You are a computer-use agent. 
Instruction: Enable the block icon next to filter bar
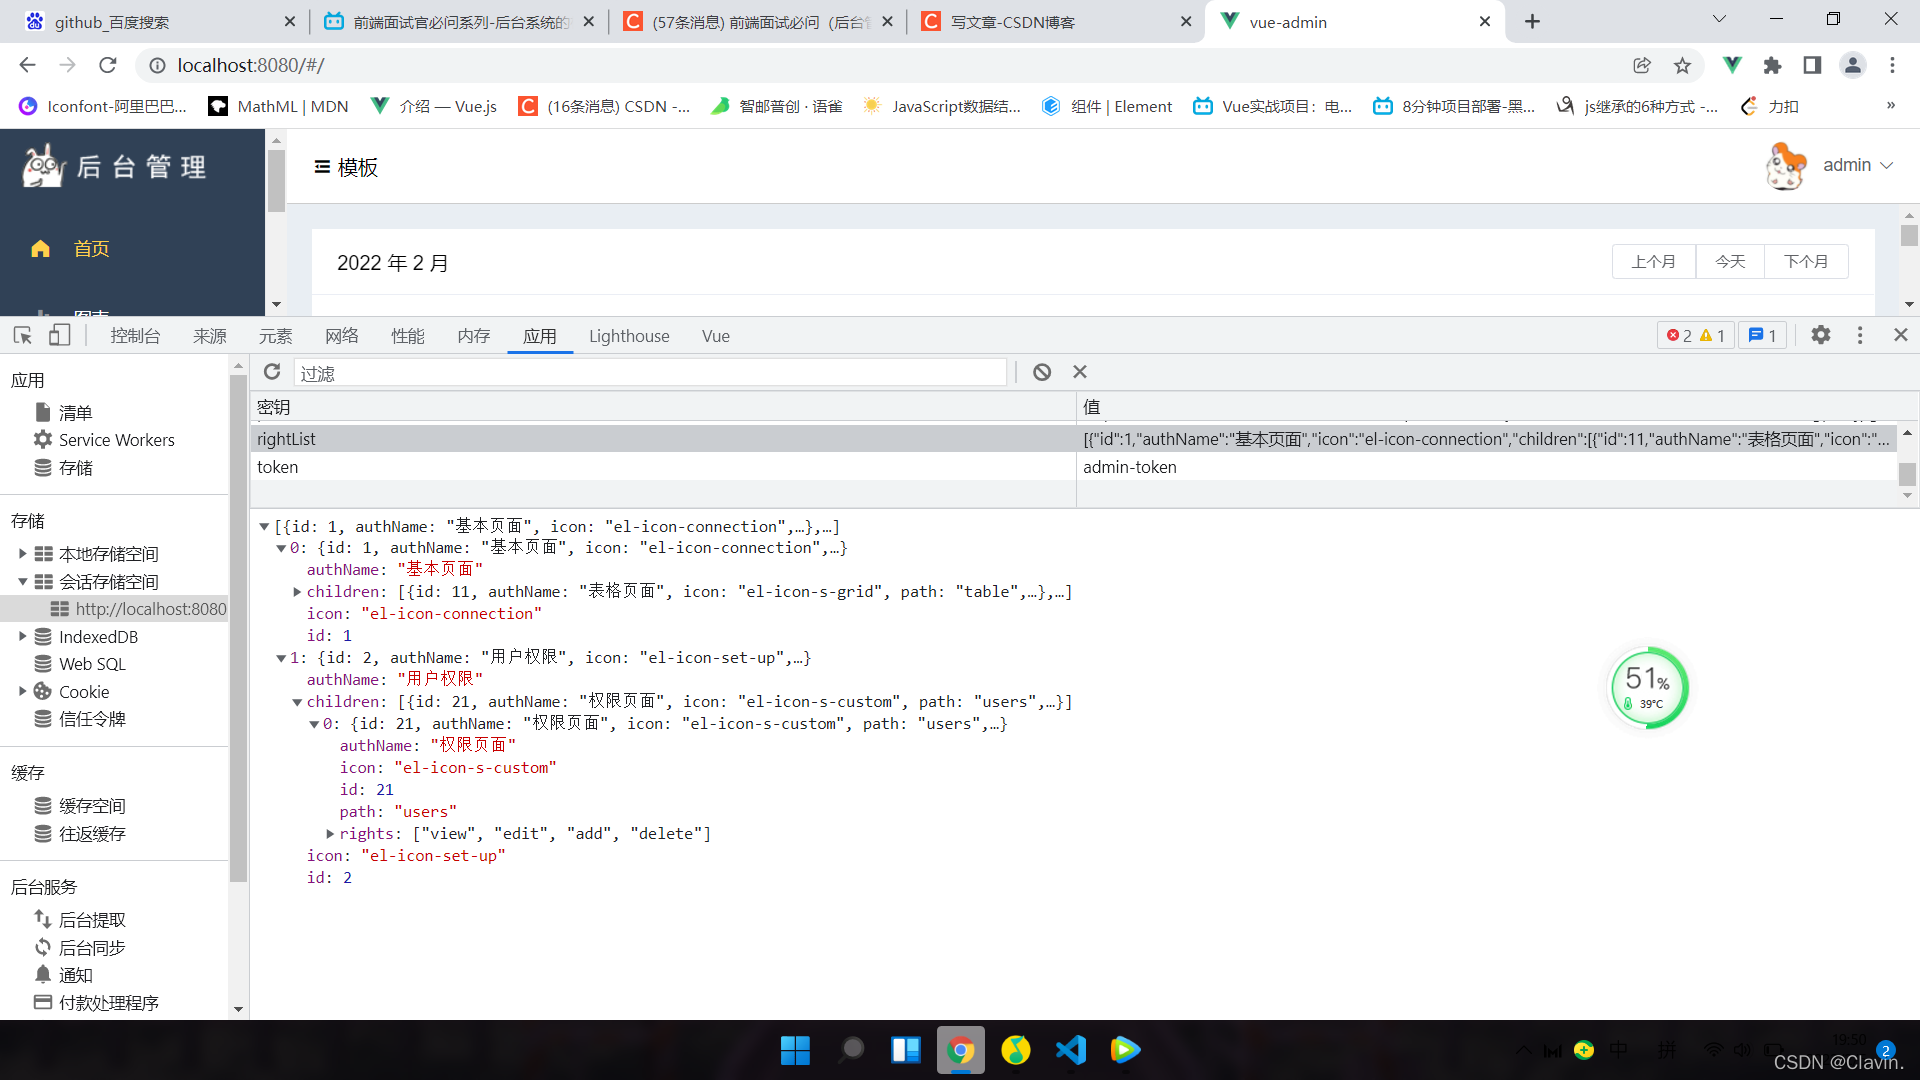click(1042, 371)
